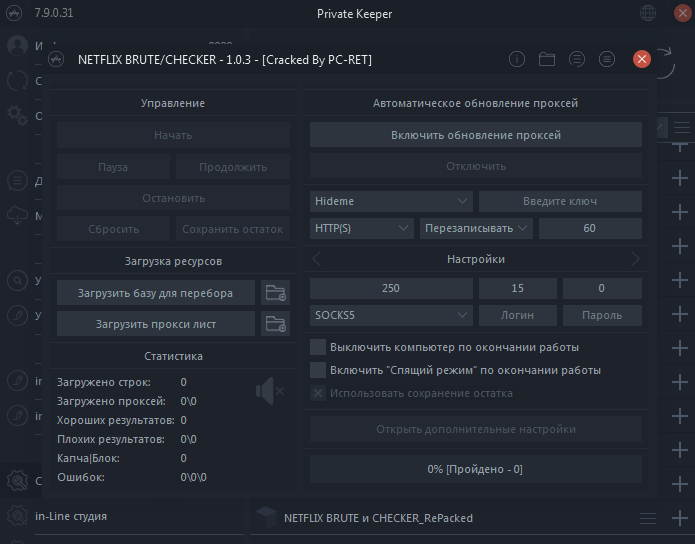Click the Остановить button
The width and height of the screenshot is (695, 544).
(x=173, y=198)
